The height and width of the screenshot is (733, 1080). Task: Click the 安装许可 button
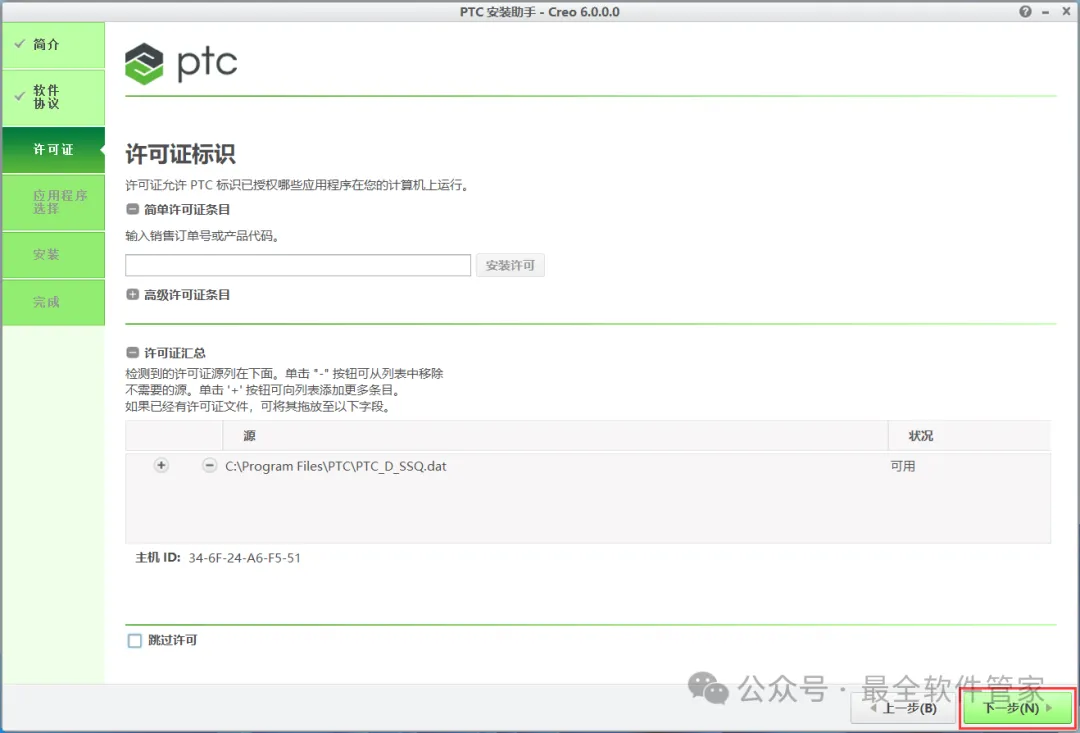point(510,265)
